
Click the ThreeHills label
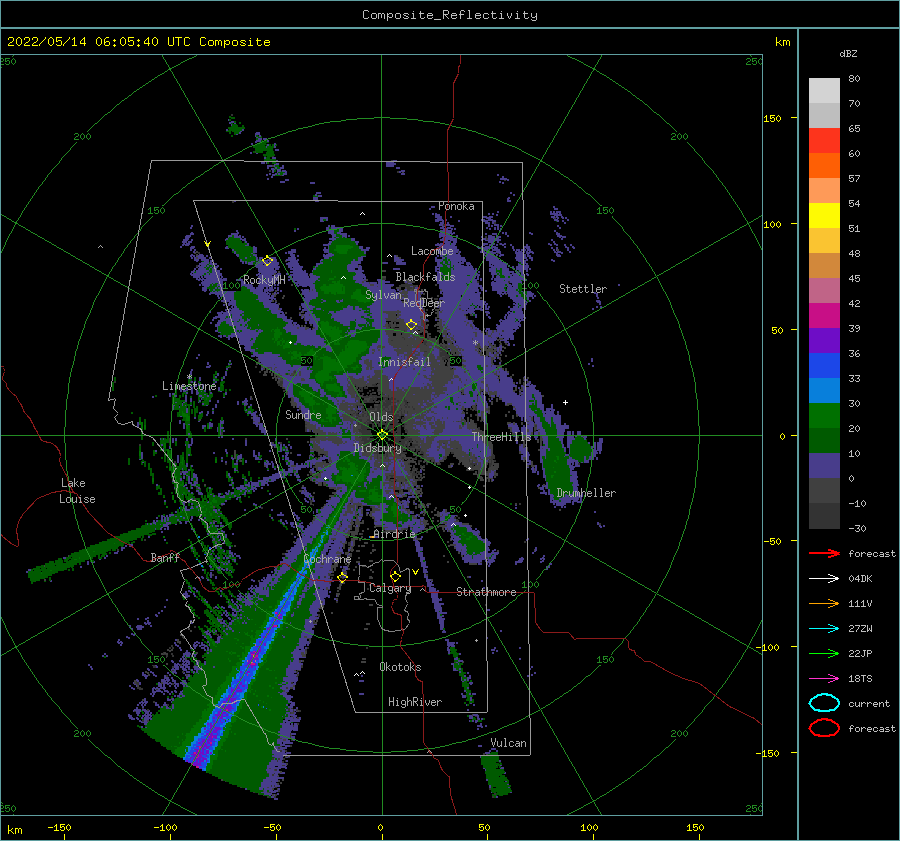click(x=502, y=437)
